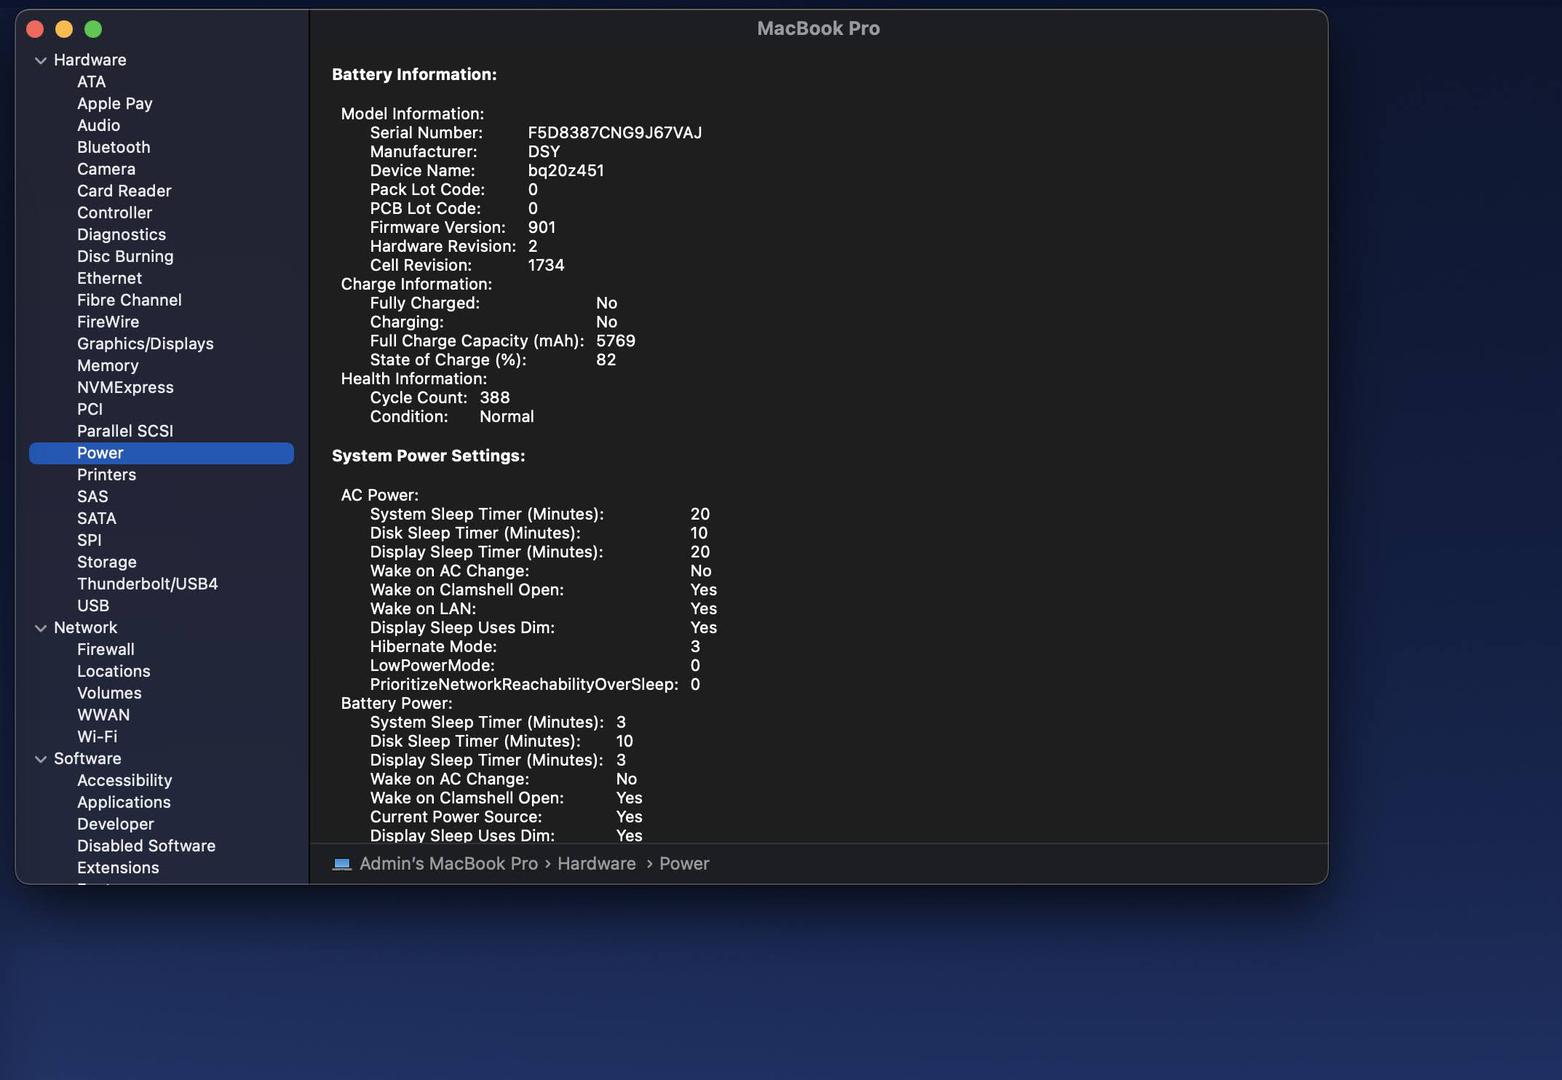View Diagnostics information
1562x1080 pixels.
click(x=121, y=235)
